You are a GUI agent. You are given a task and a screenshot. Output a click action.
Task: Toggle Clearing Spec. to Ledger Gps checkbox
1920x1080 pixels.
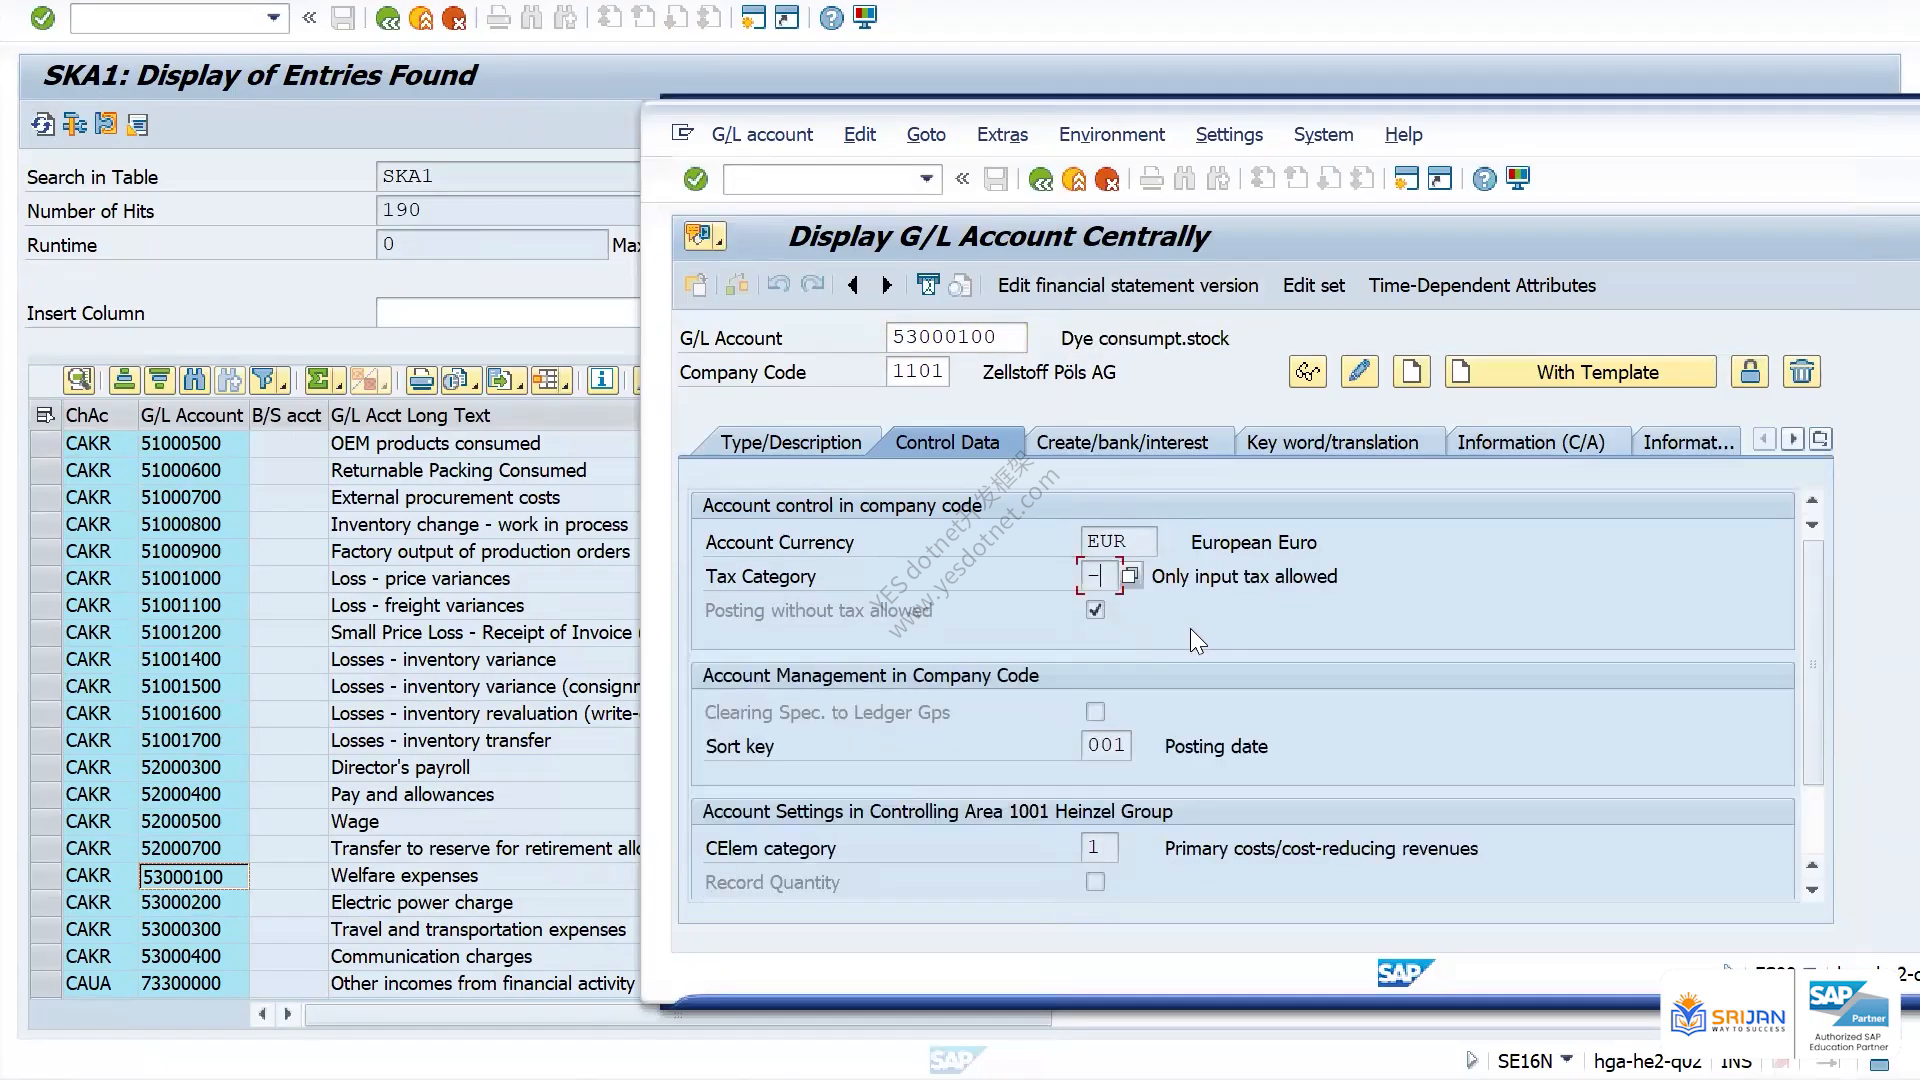[1095, 712]
